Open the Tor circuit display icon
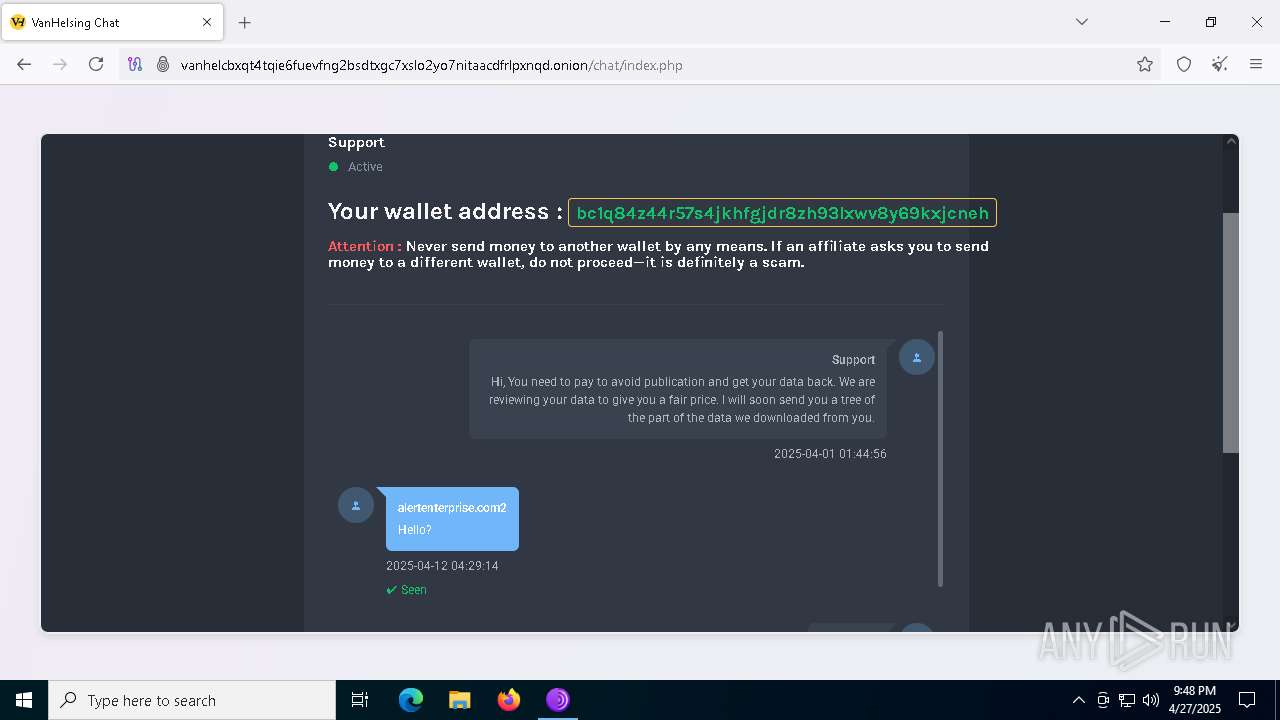This screenshot has height=720, width=1280. point(135,65)
